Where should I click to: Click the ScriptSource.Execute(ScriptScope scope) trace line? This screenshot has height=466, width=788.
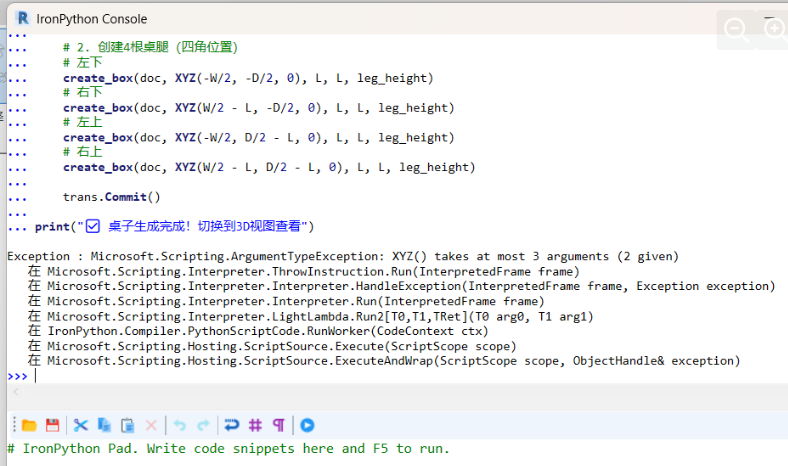point(271,346)
